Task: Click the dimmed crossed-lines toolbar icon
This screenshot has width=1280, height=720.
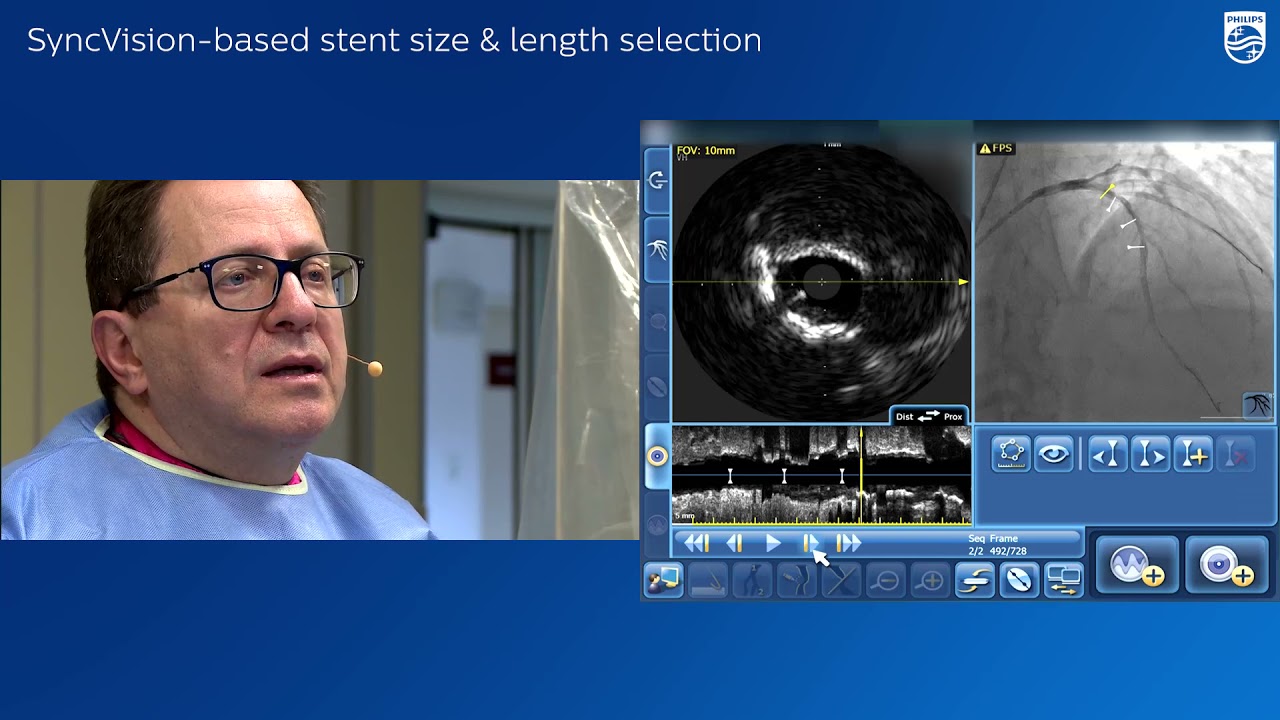Action: tap(841, 580)
